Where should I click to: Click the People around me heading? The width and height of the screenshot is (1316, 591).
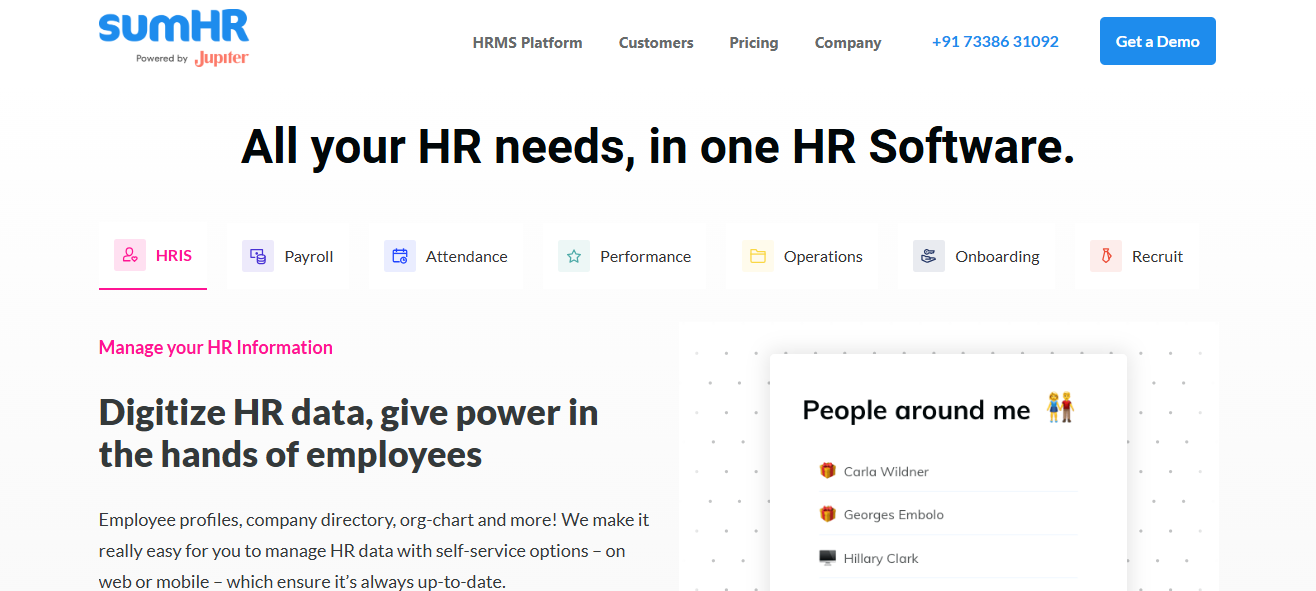[x=916, y=410]
